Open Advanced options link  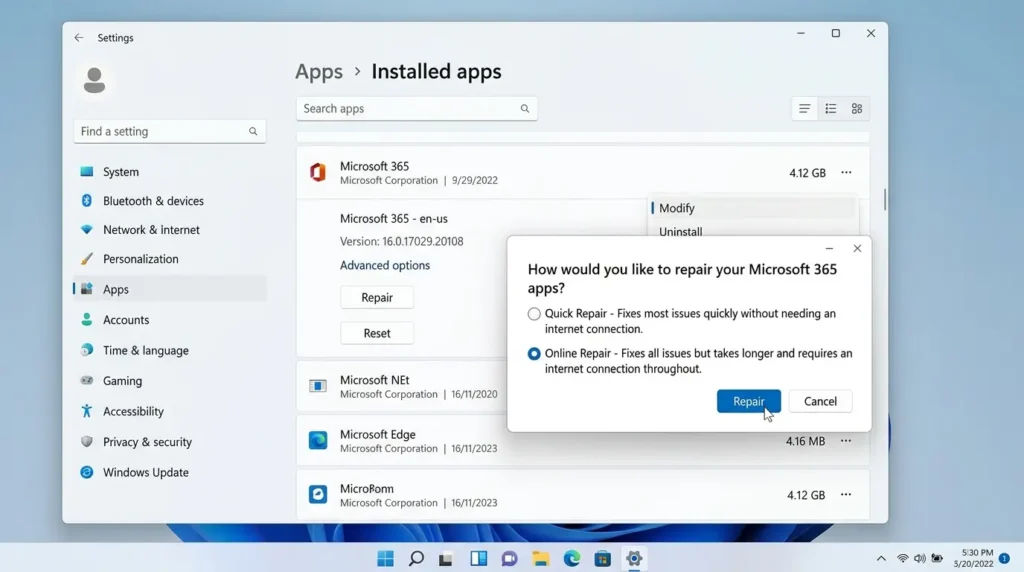click(x=385, y=265)
